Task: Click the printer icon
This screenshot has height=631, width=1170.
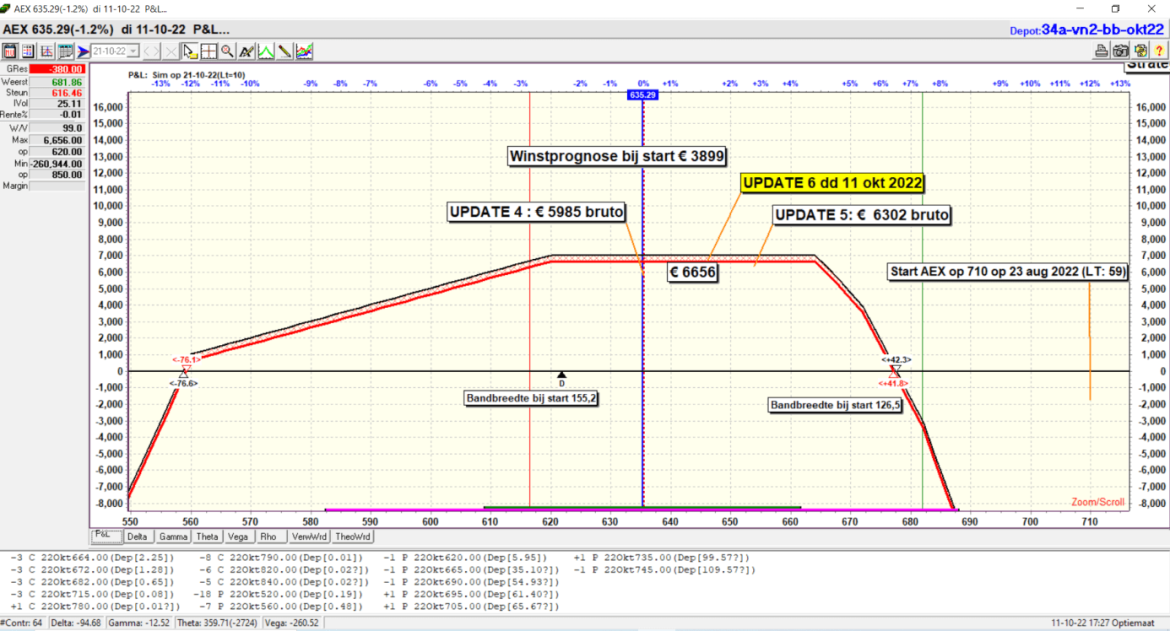Action: click(x=1101, y=51)
